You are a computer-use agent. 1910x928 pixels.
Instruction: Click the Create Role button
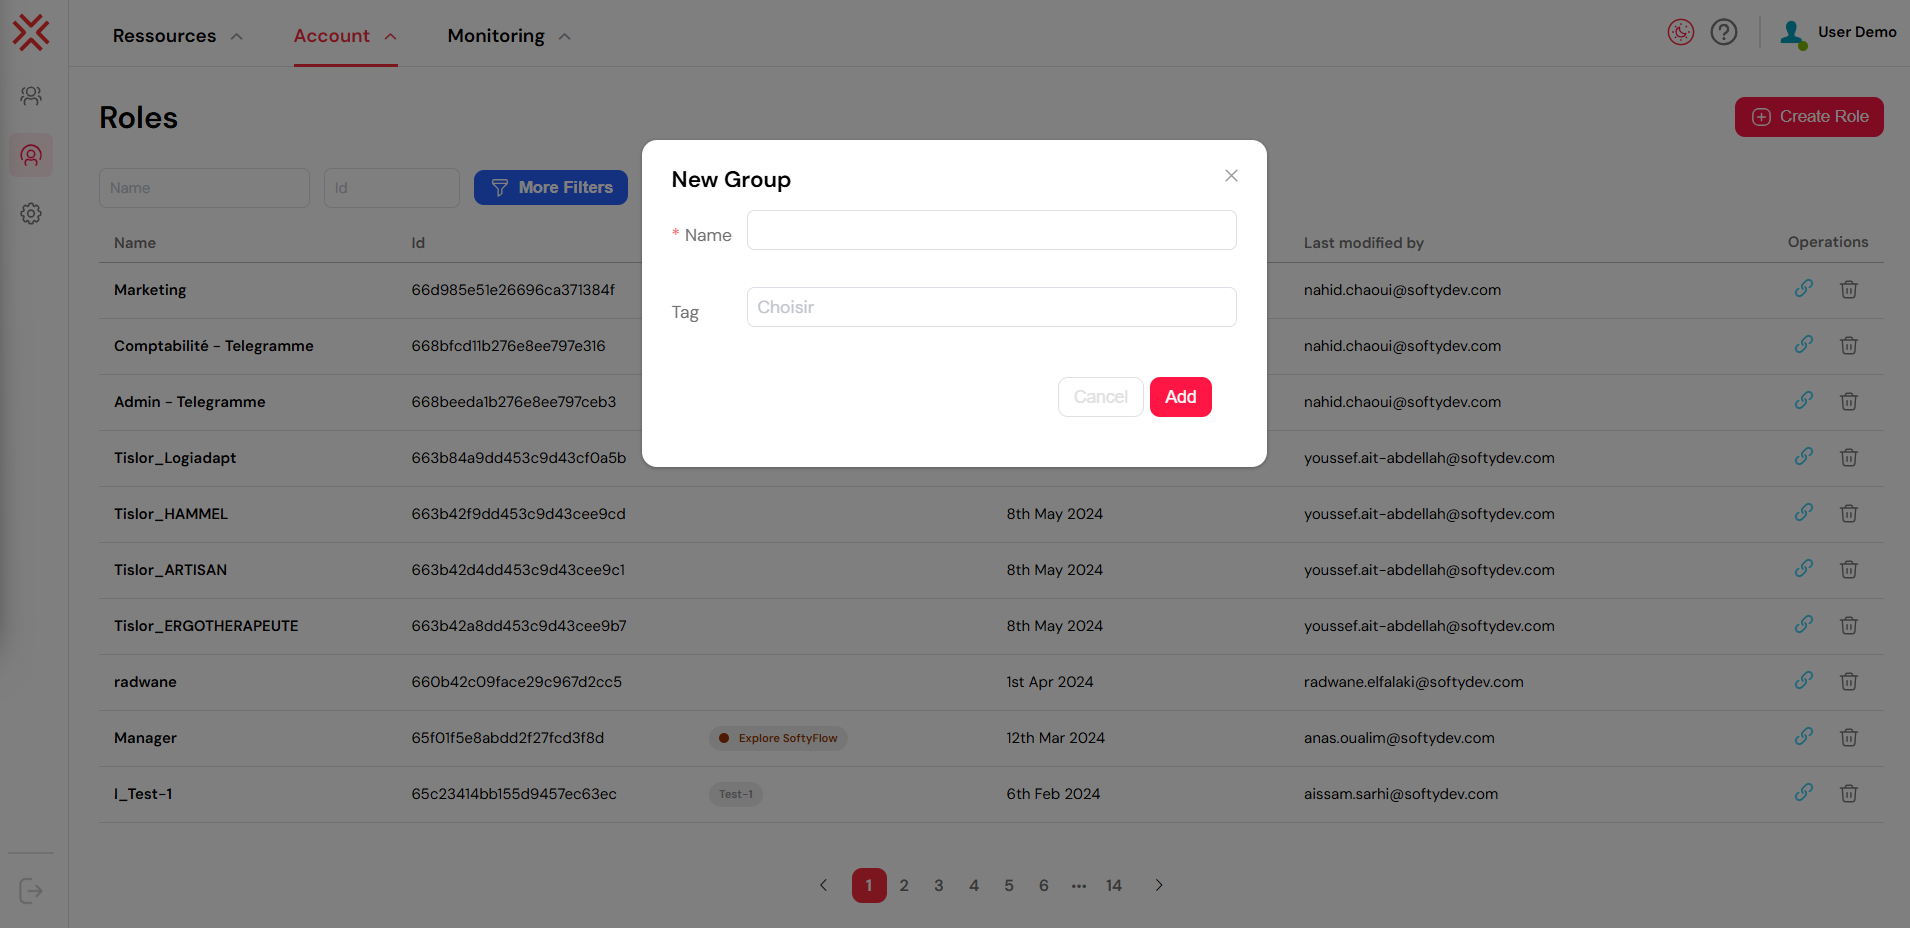pos(1809,117)
